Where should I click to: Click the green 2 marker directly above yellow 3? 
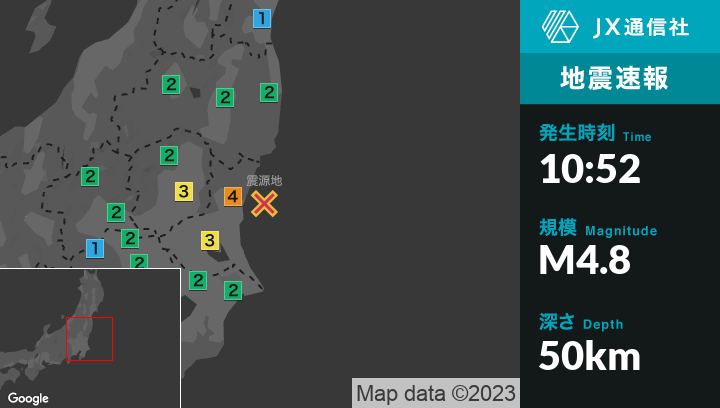[x=169, y=155]
